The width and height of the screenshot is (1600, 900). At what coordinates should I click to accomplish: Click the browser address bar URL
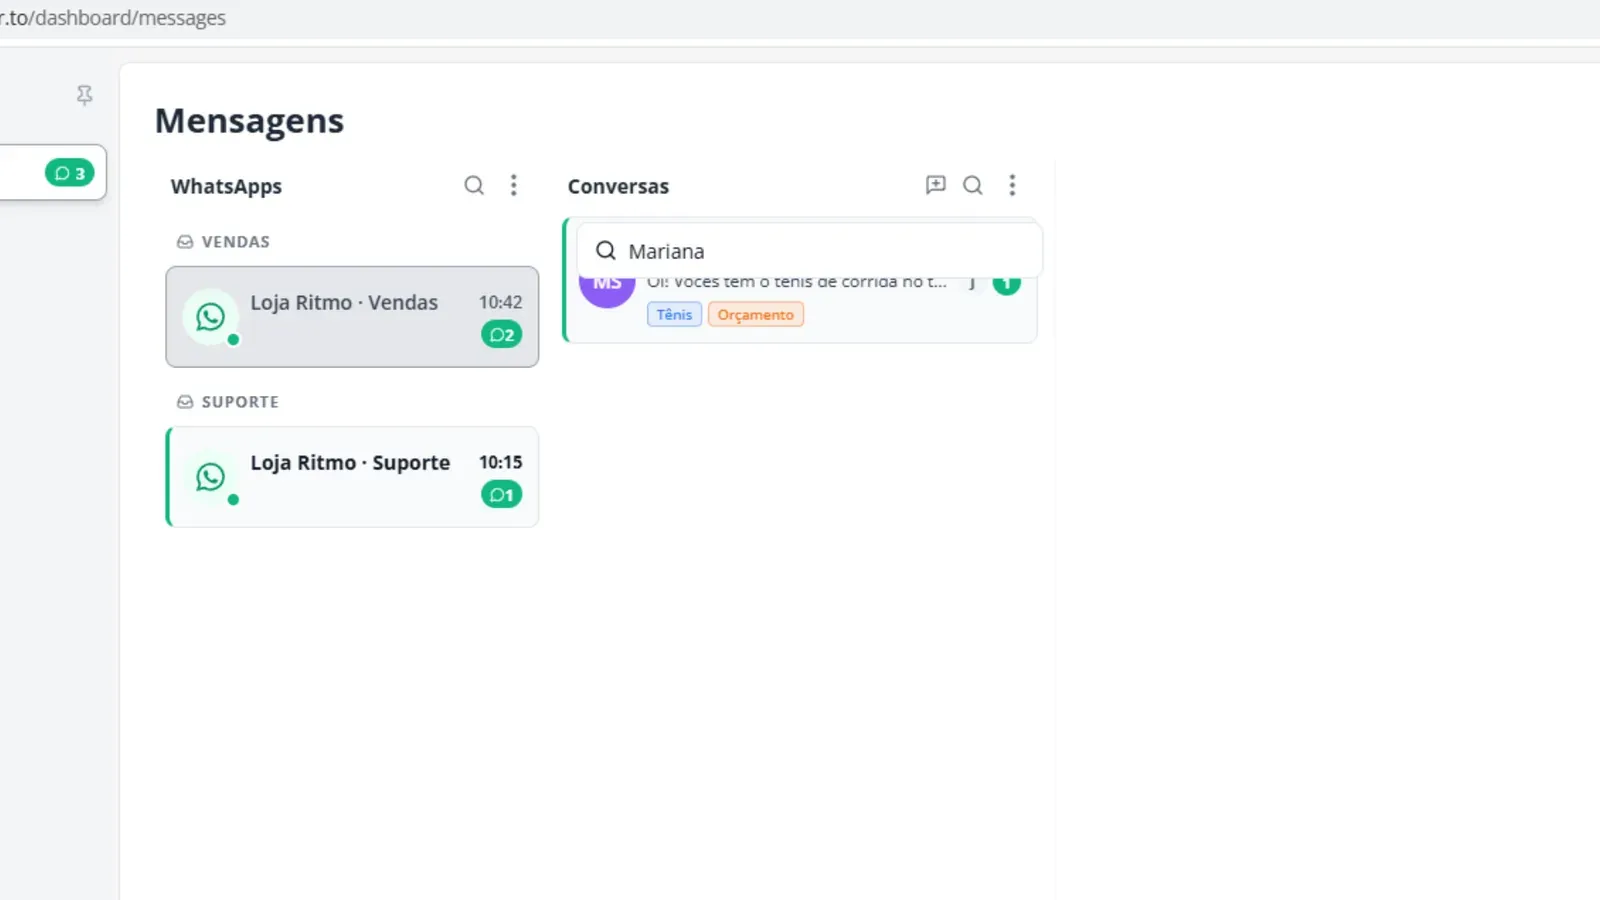(x=113, y=18)
